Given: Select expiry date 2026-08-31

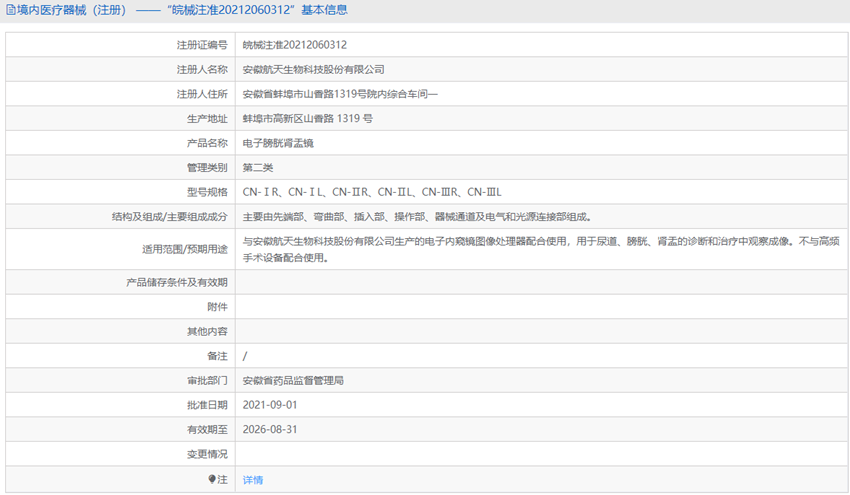Looking at the screenshot, I should pos(270,429).
